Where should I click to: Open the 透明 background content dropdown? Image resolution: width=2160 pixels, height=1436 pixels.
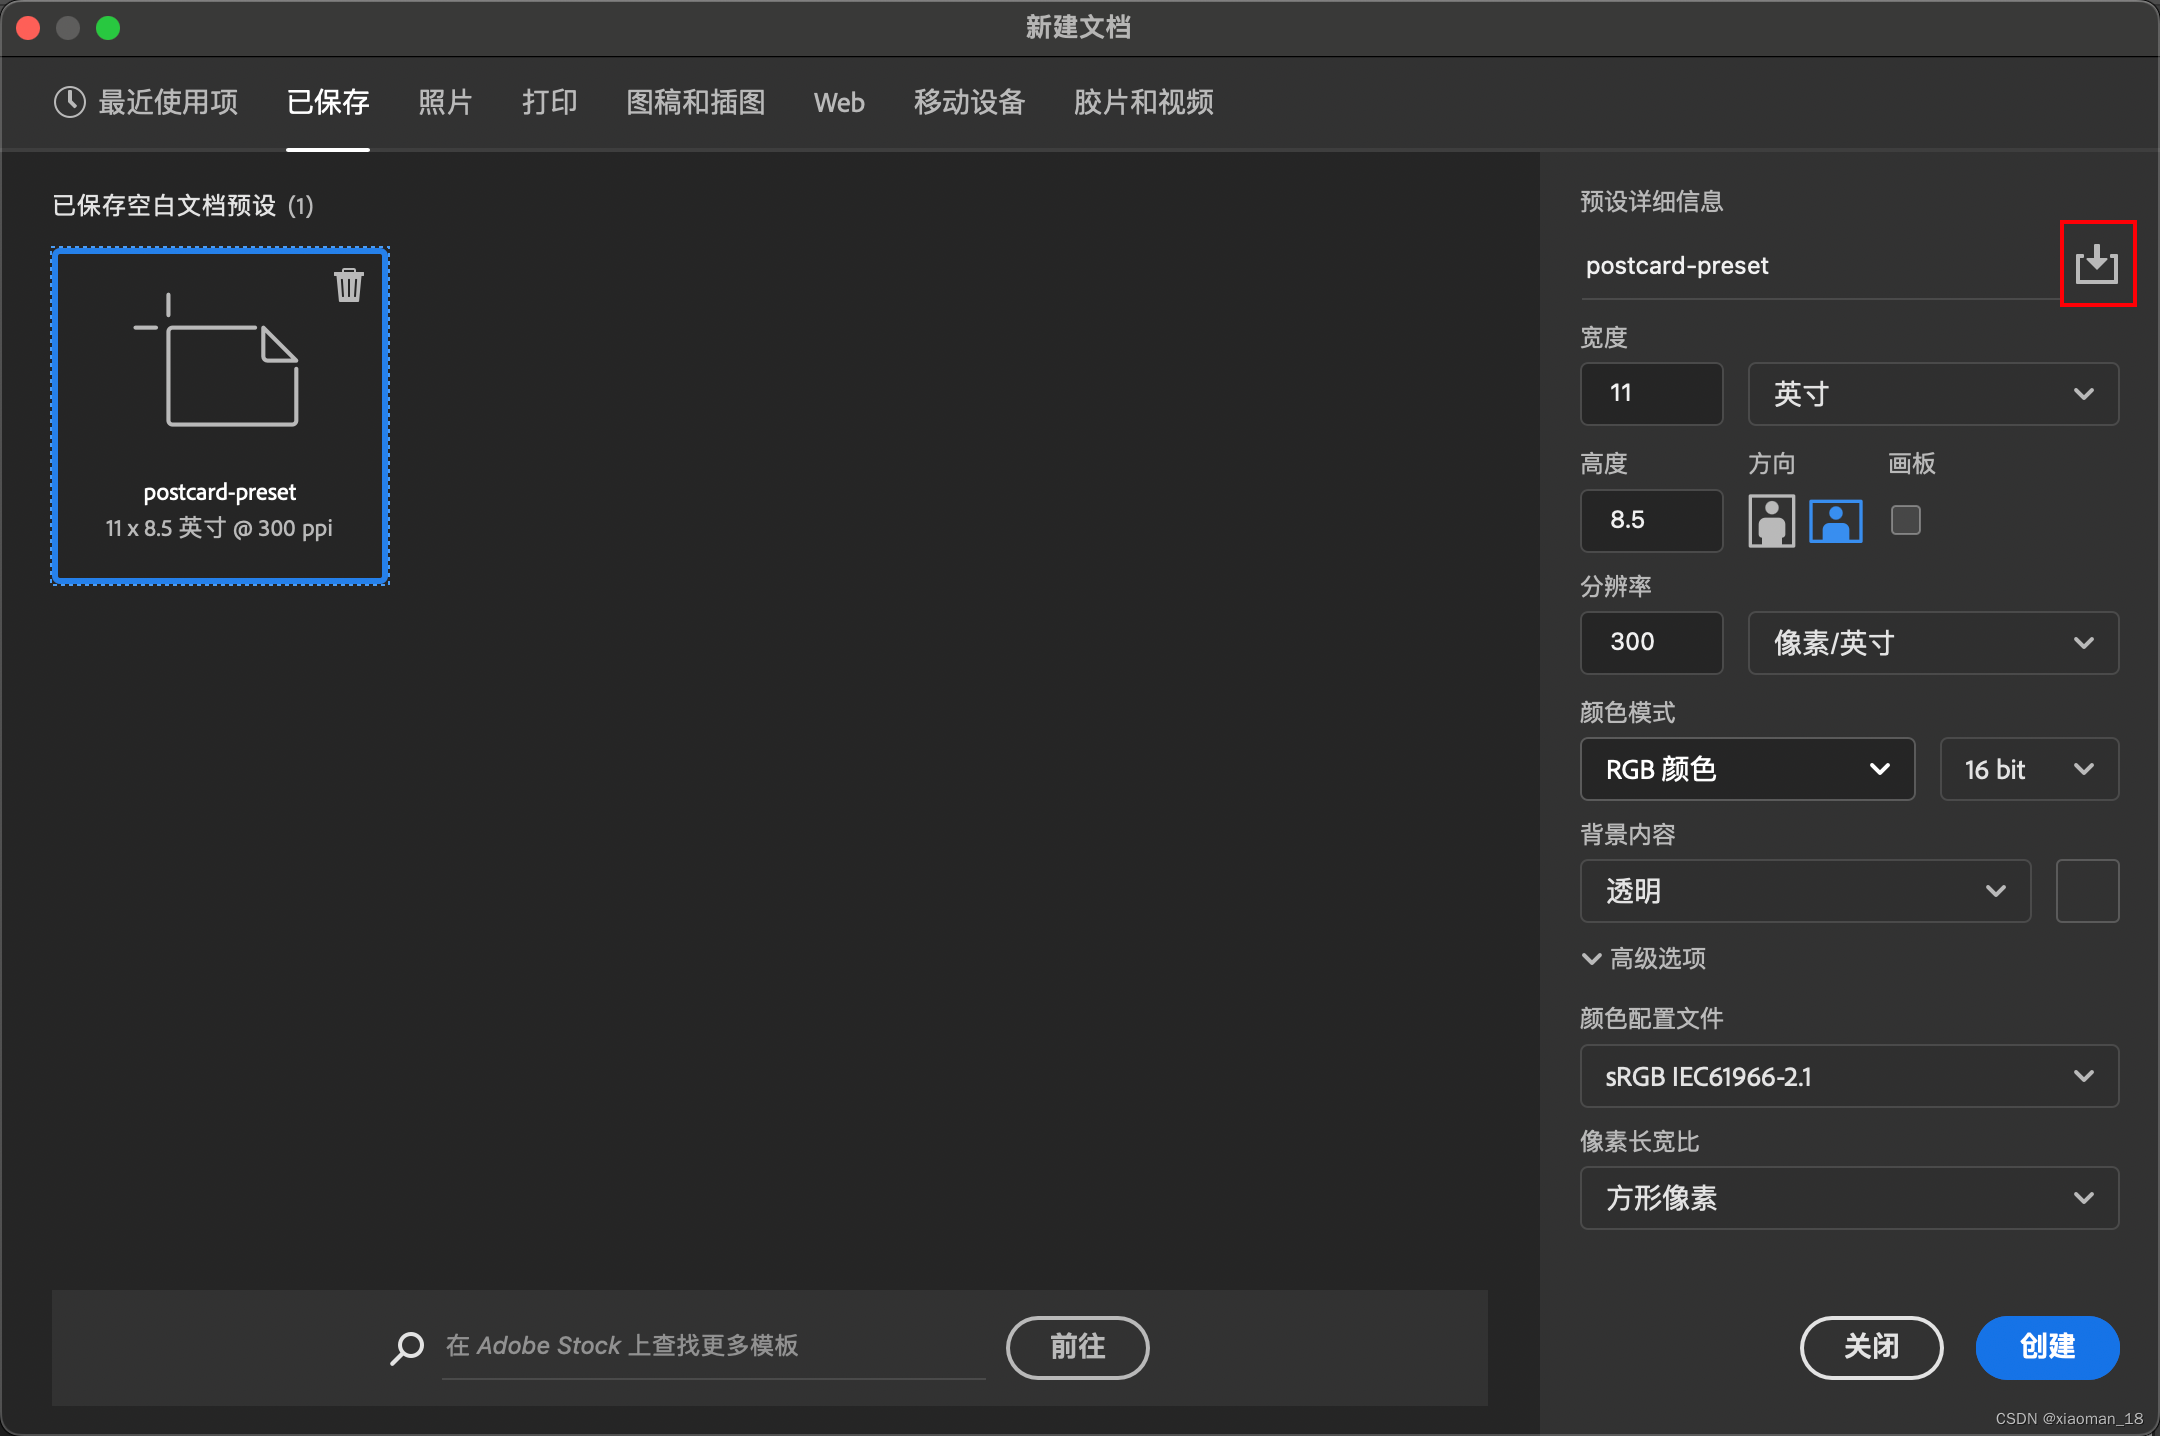[1805, 891]
